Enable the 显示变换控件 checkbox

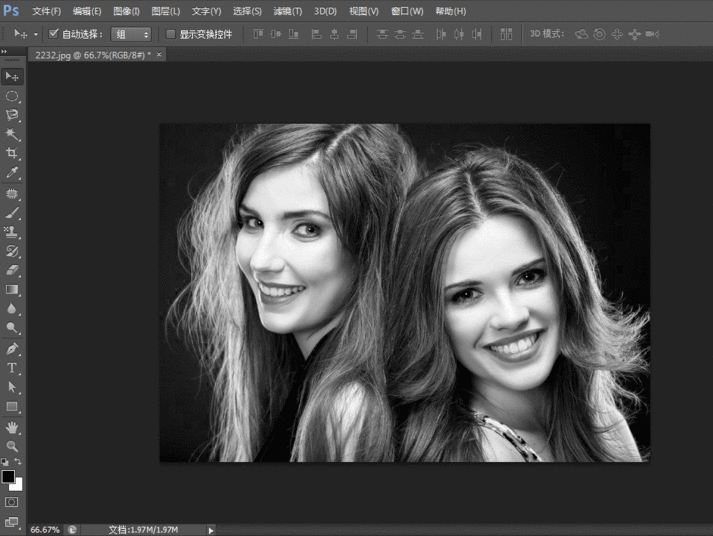[170, 33]
